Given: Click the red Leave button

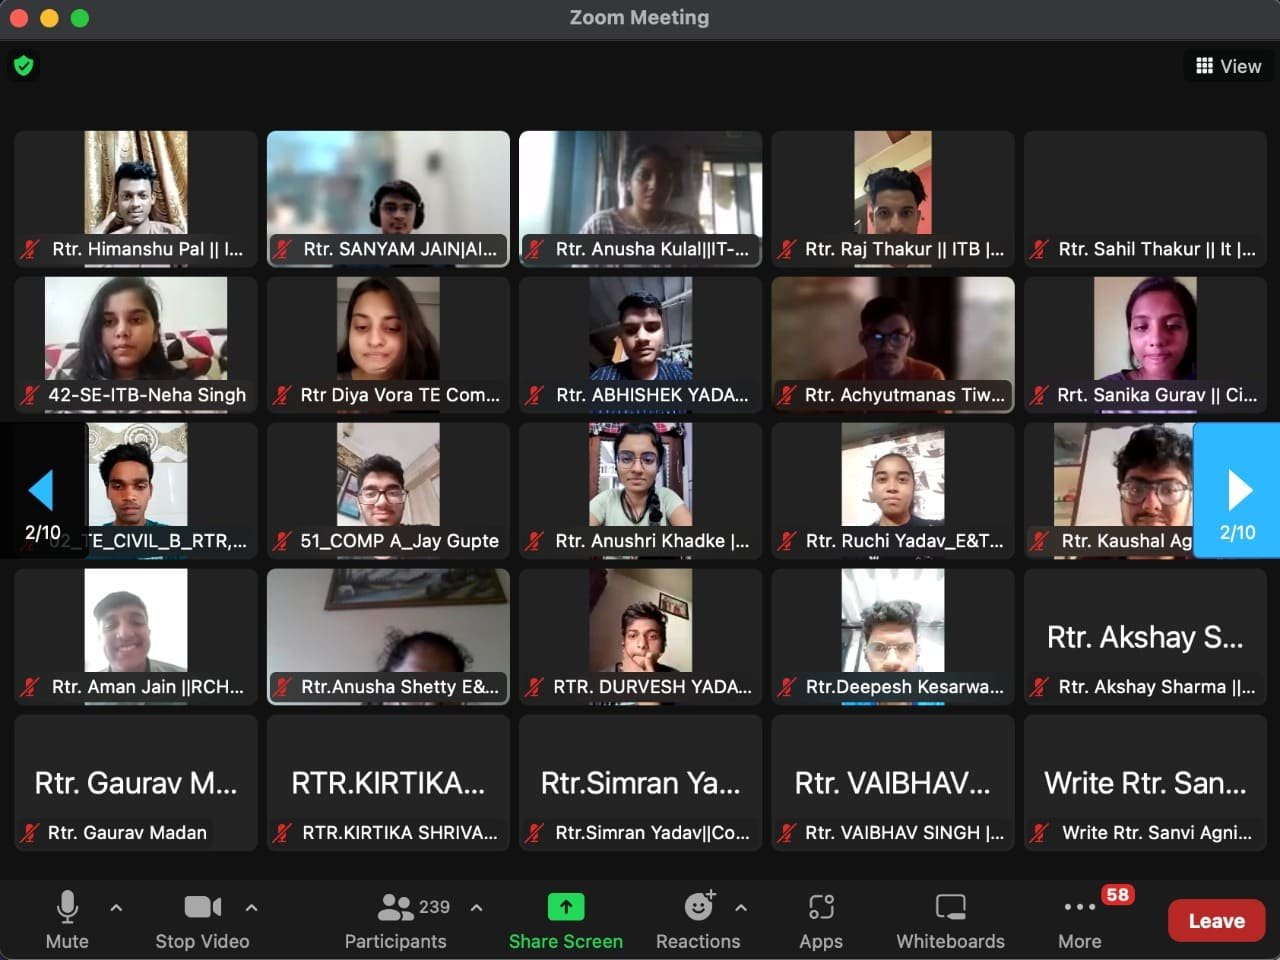Looking at the screenshot, I should pyautogui.click(x=1216, y=921).
